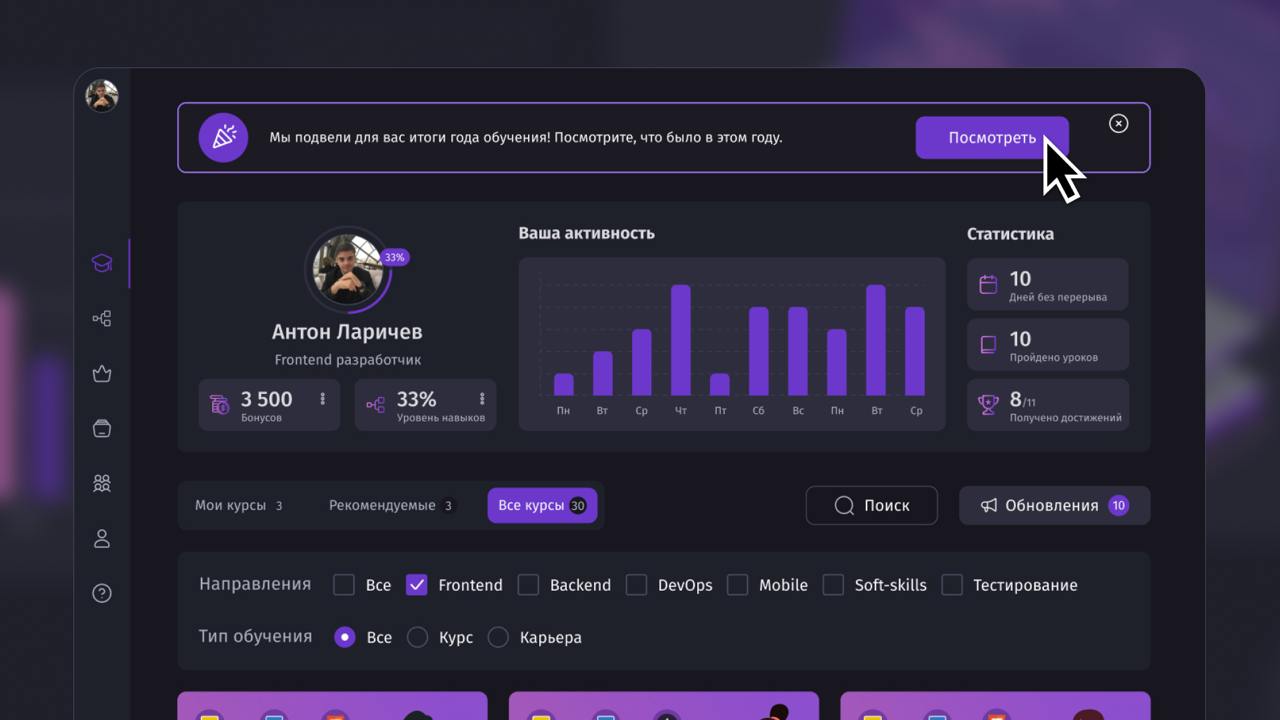The image size is (1280, 720).
Task: Check the Backend checkbox
Action: click(x=528, y=585)
